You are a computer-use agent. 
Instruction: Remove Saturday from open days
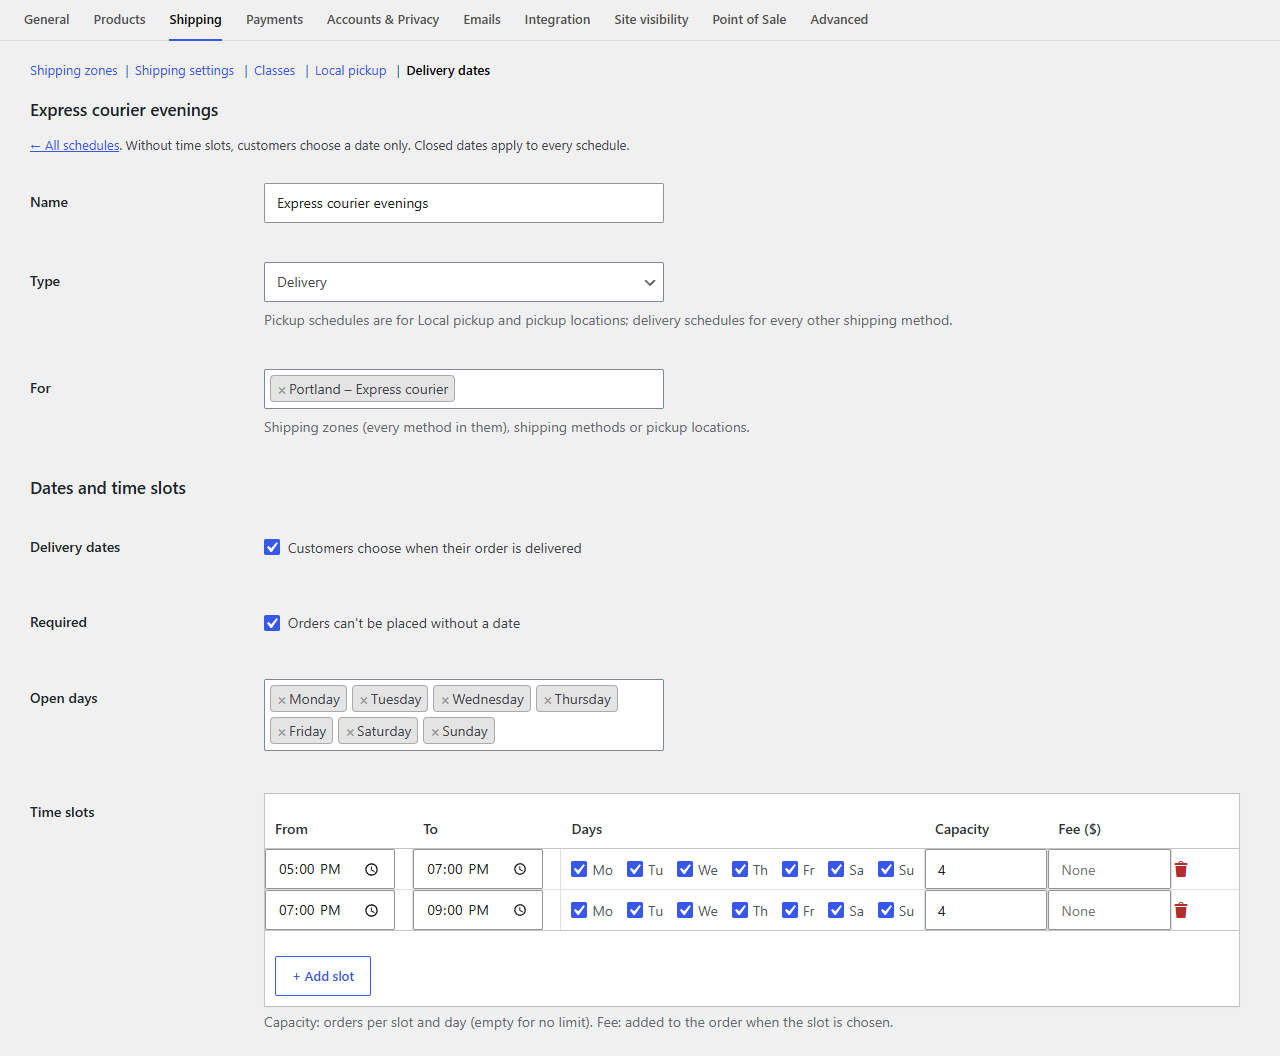pos(350,732)
